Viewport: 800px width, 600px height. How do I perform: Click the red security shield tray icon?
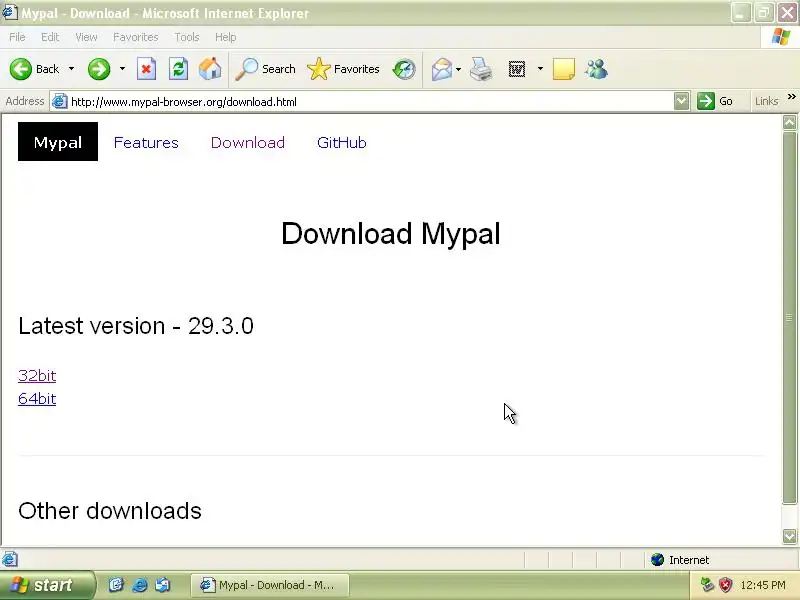coord(725,585)
